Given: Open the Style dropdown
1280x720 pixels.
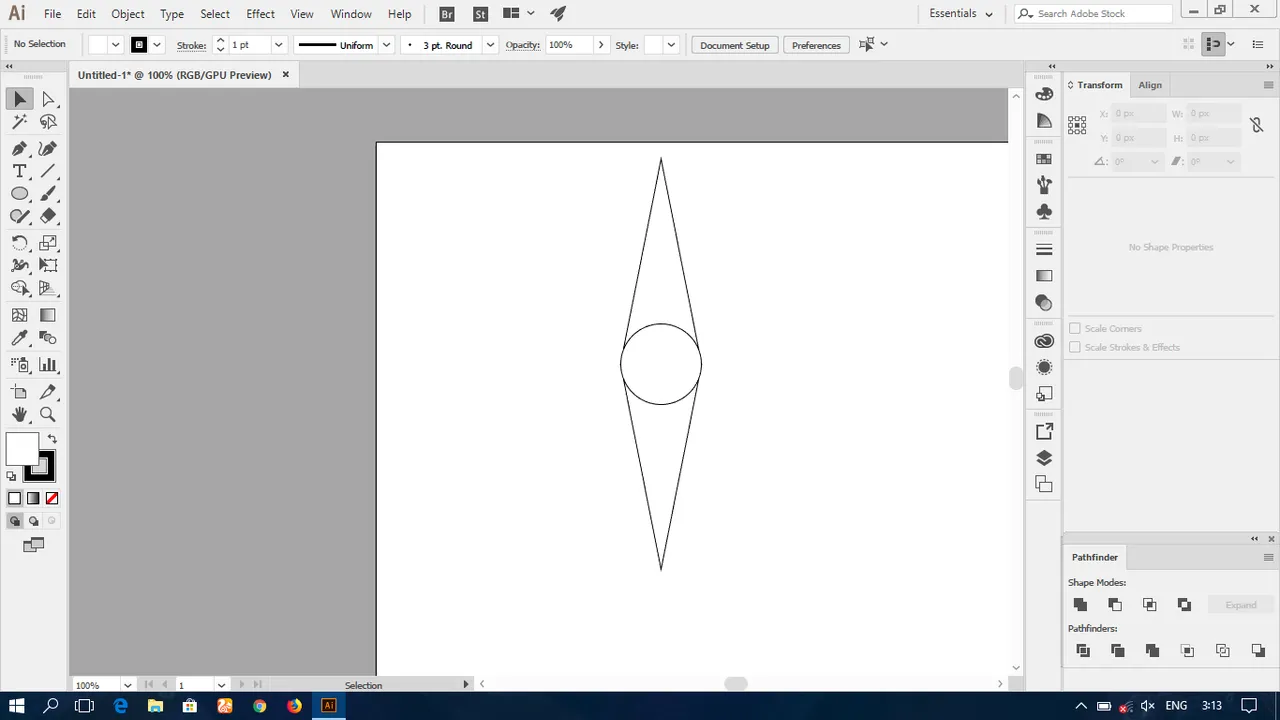Looking at the screenshot, I should point(671,45).
